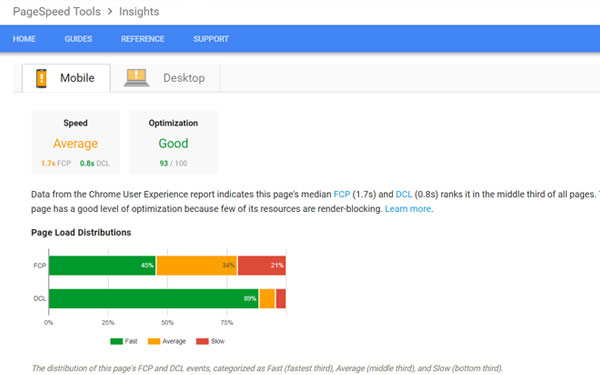Select the green 45% FCP bar segment
Viewport: 600px width, 375px height.
point(102,266)
